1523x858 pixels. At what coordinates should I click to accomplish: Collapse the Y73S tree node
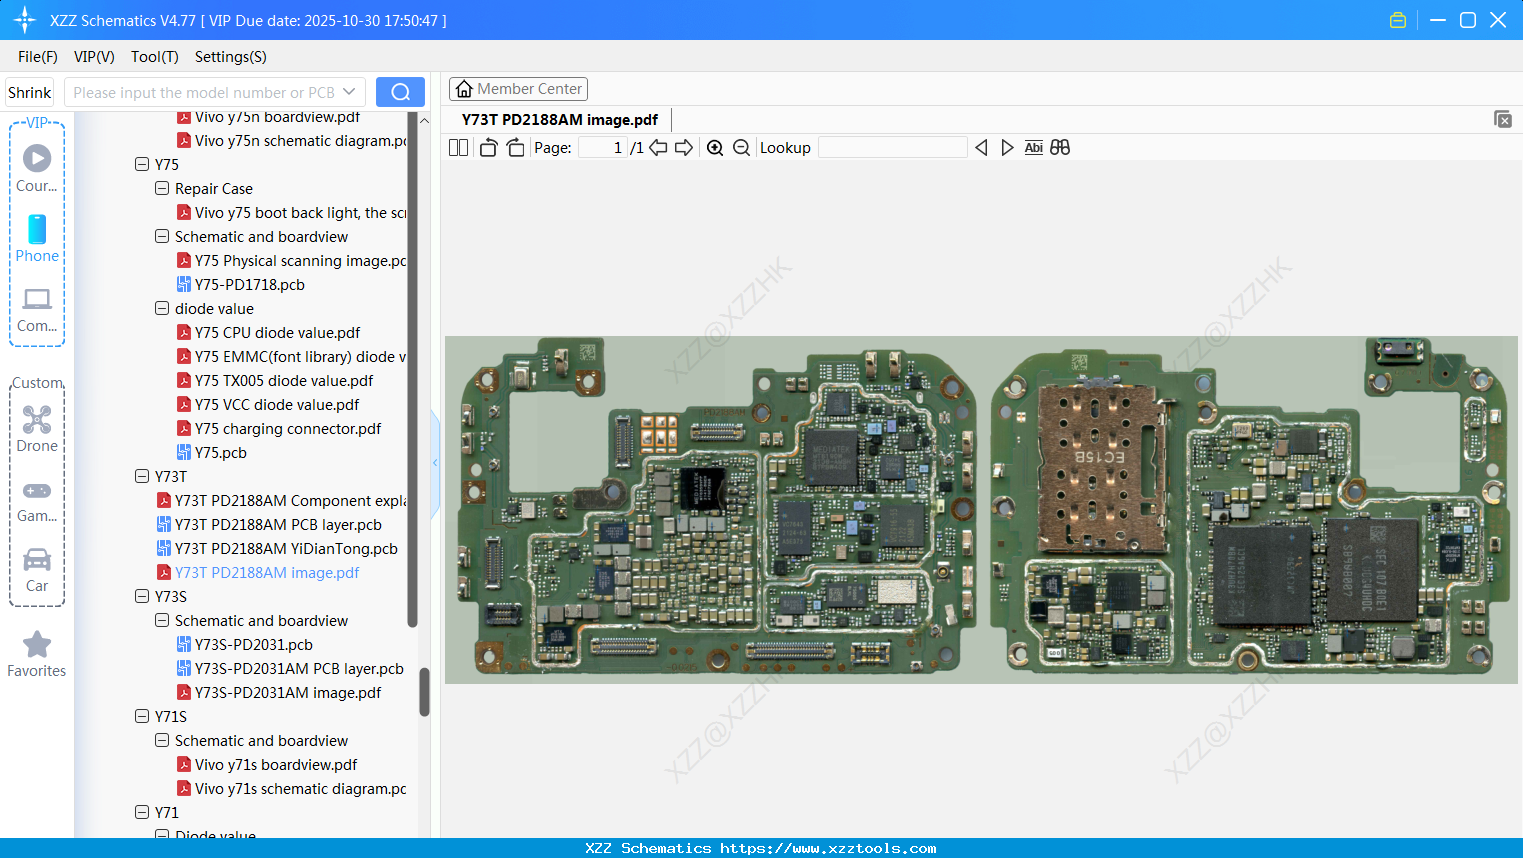142,597
